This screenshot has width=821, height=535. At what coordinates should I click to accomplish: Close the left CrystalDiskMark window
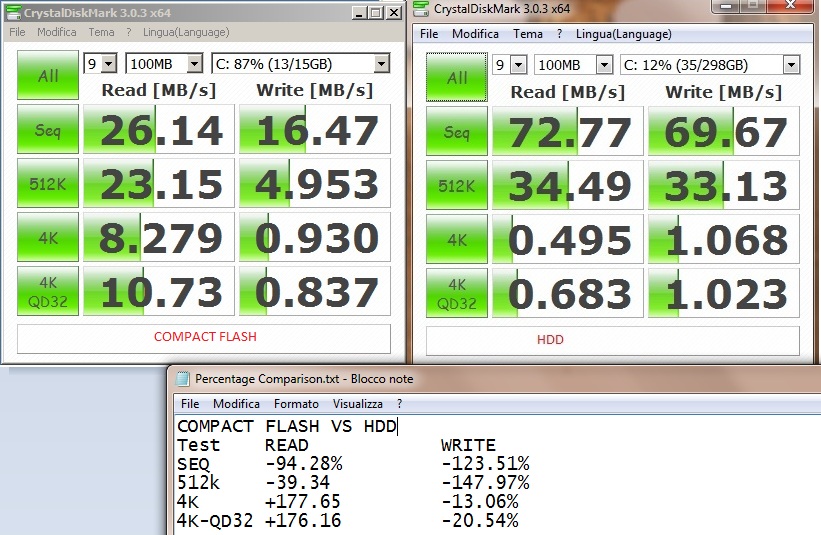tap(393, 13)
